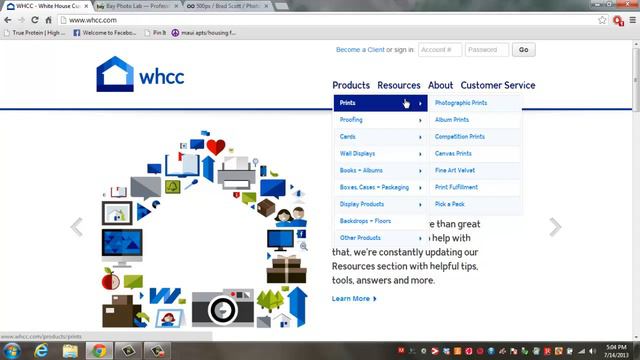Click the browser Forward arrow
This screenshot has height=360, width=640.
21,20
